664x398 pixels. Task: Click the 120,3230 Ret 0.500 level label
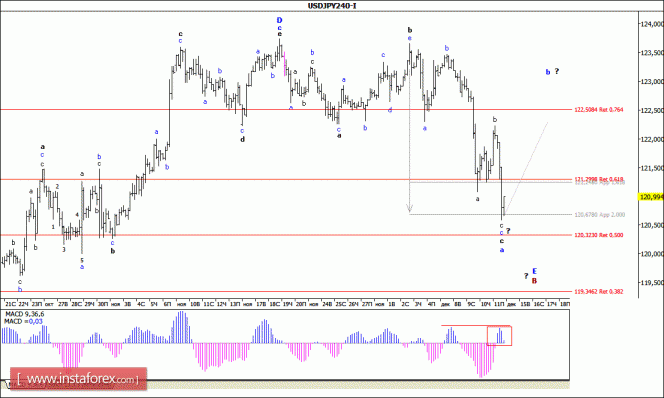[x=599, y=235]
